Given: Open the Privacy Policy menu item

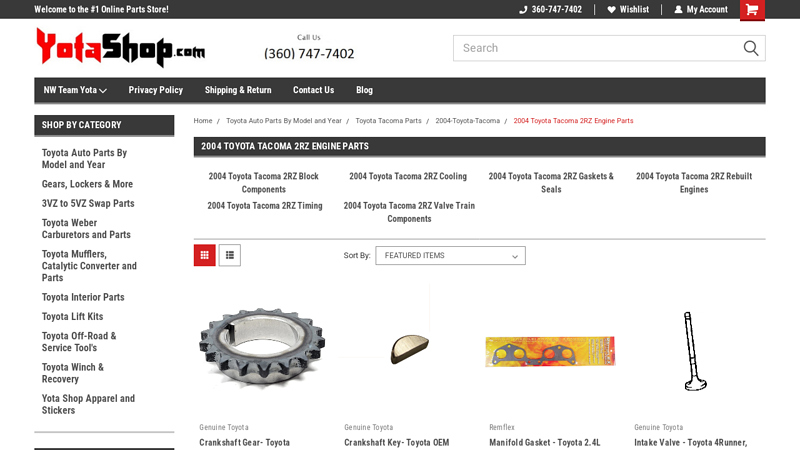Looking at the screenshot, I should click(156, 90).
